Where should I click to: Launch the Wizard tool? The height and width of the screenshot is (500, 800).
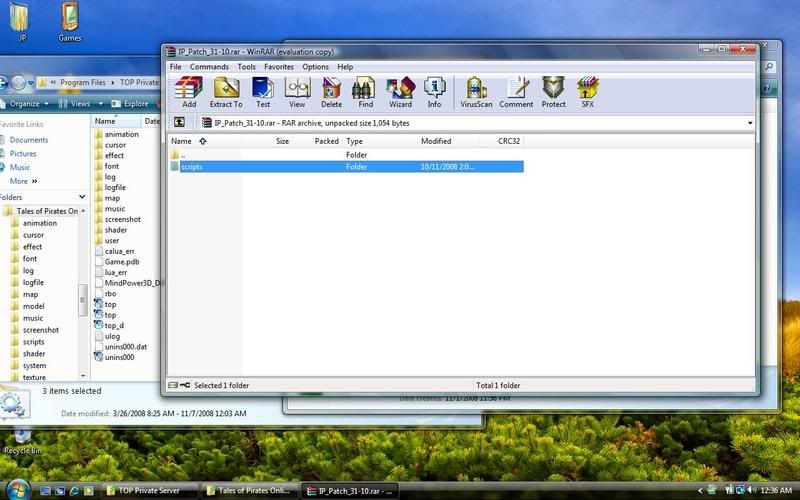[x=400, y=91]
